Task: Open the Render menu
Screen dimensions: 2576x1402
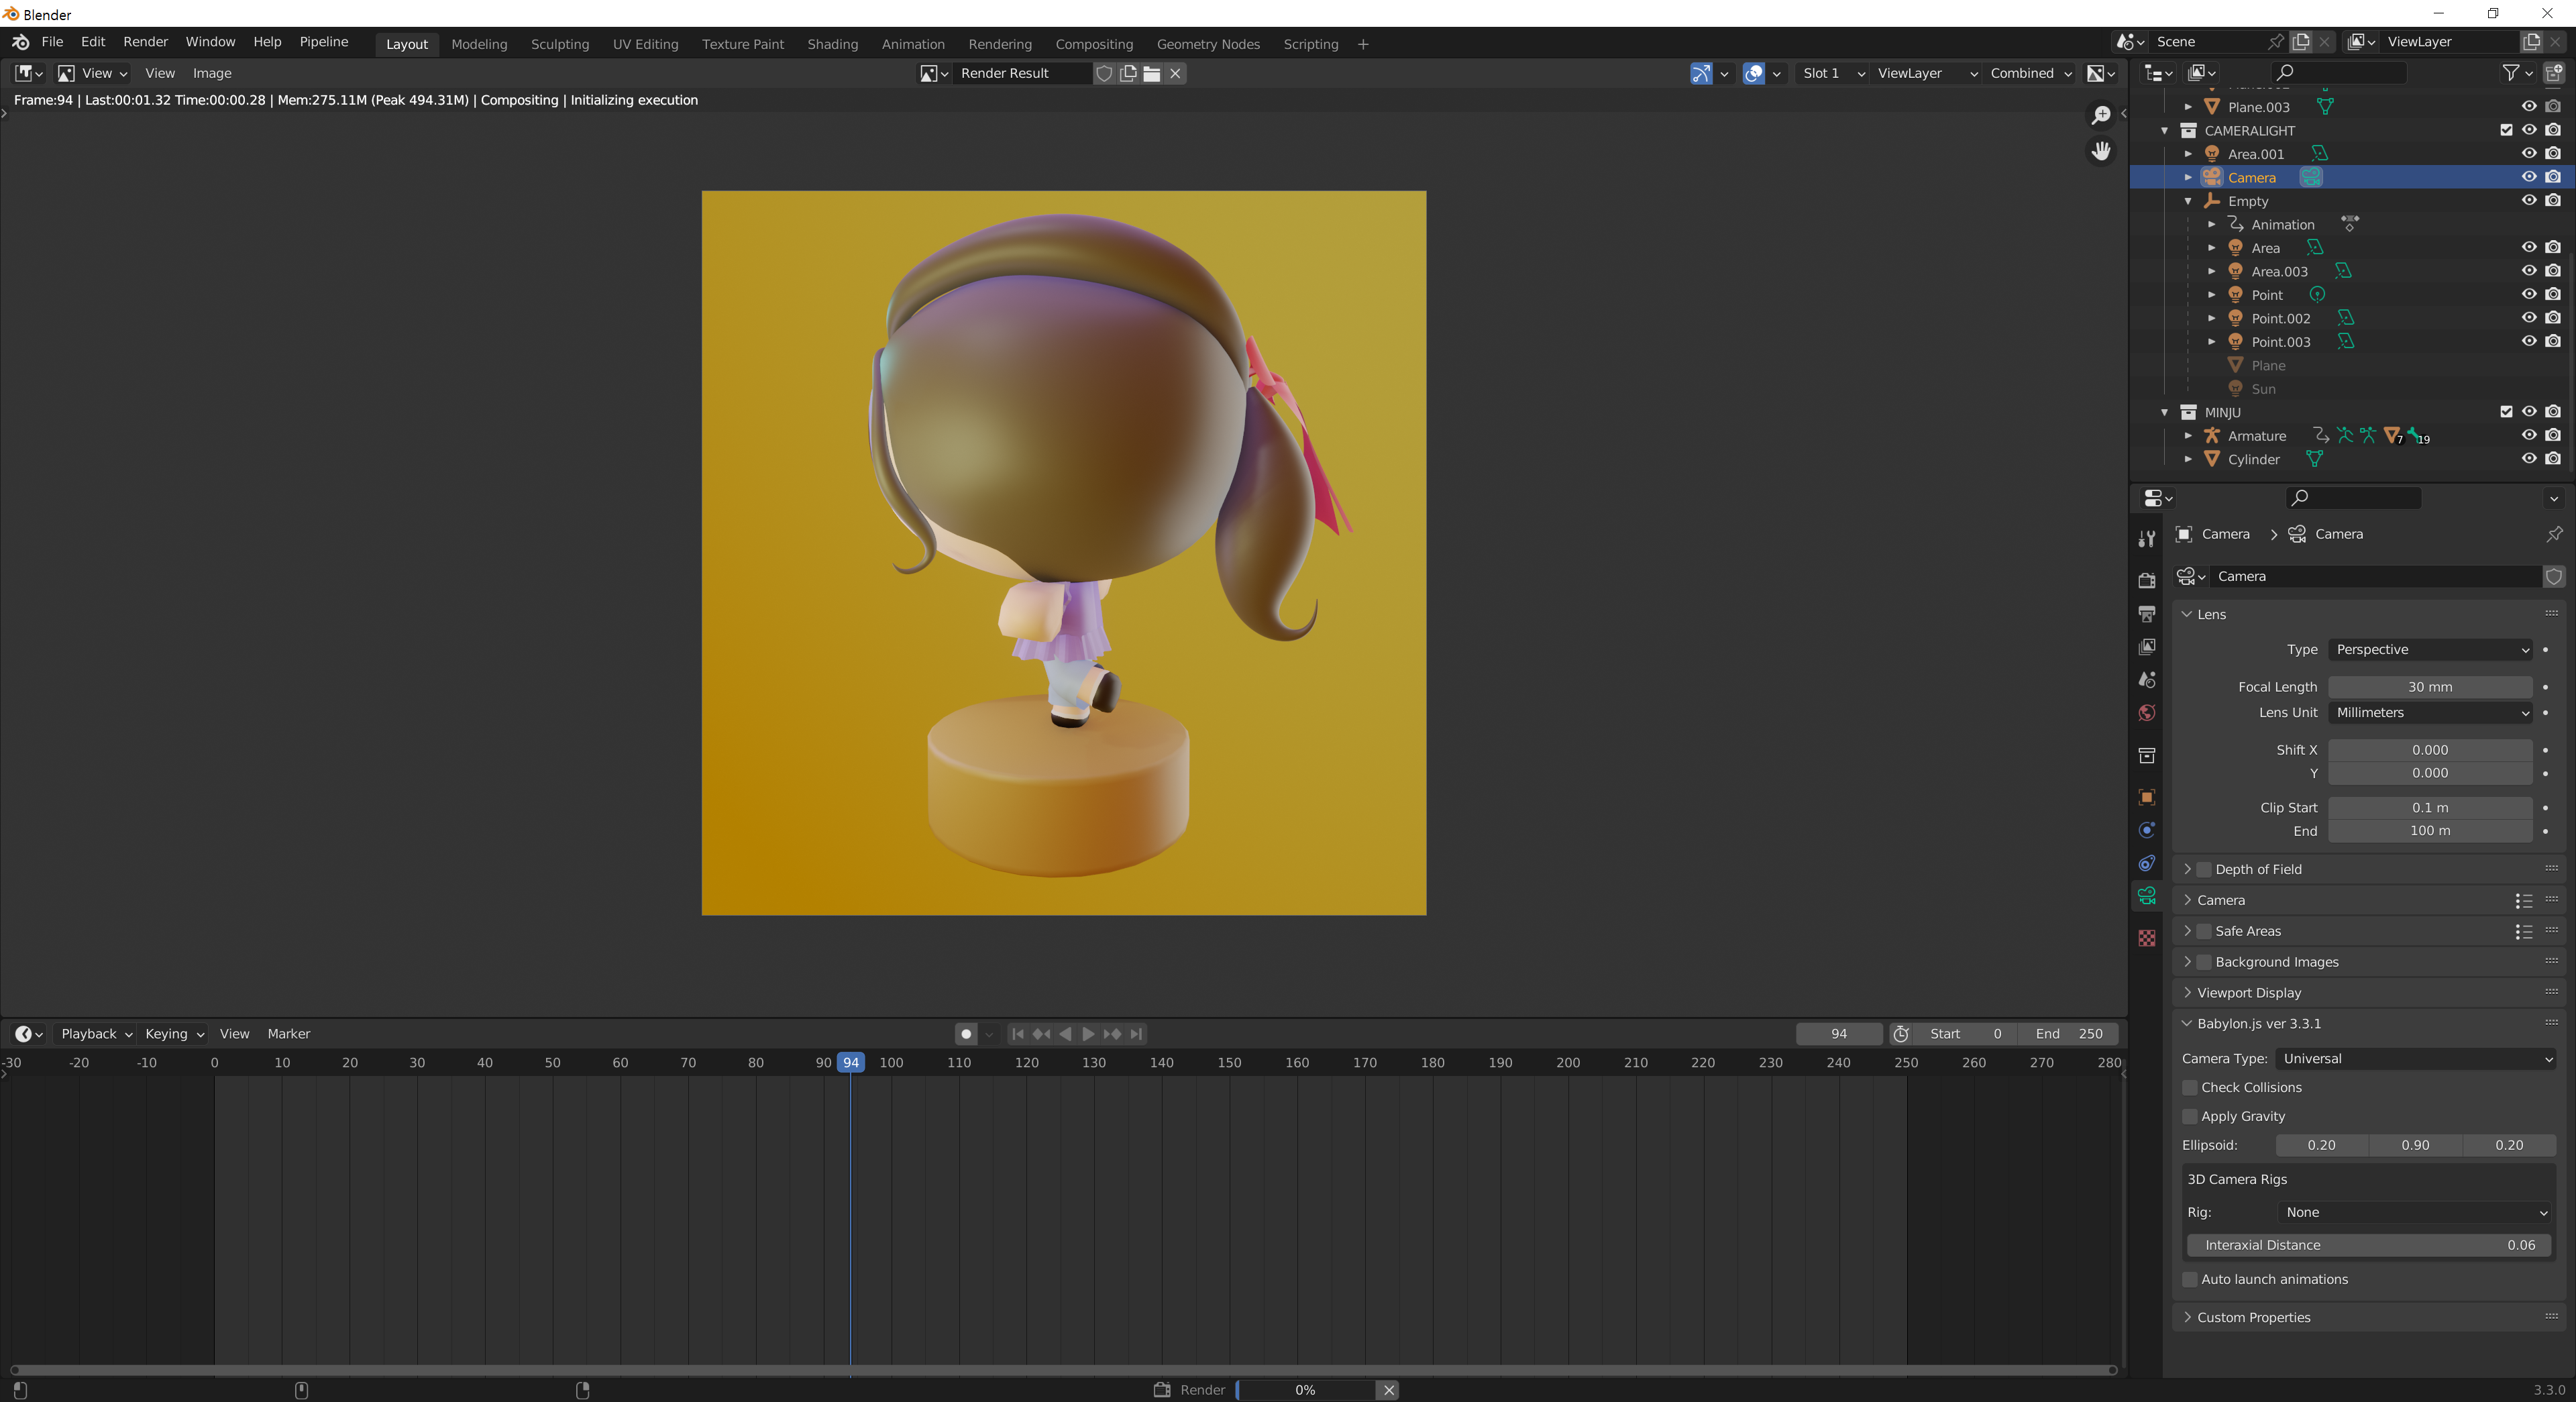Action: [x=145, y=42]
